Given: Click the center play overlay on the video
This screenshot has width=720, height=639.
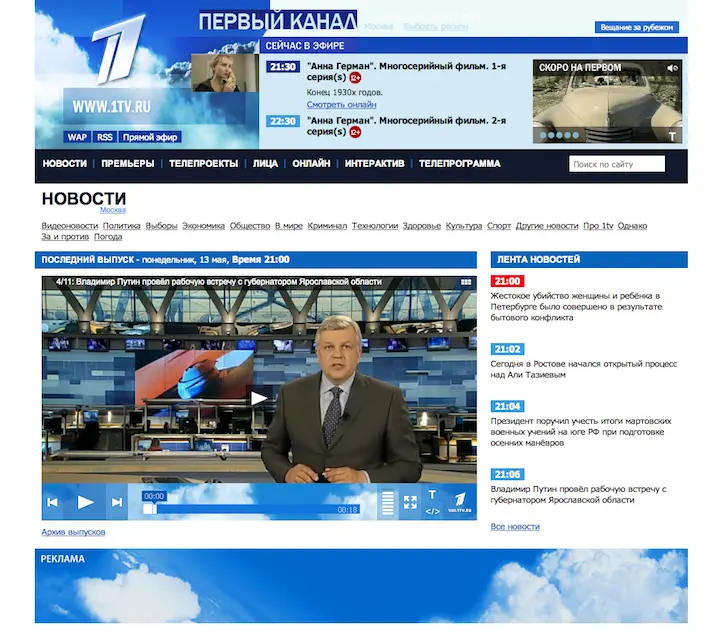Looking at the screenshot, I should [259, 398].
